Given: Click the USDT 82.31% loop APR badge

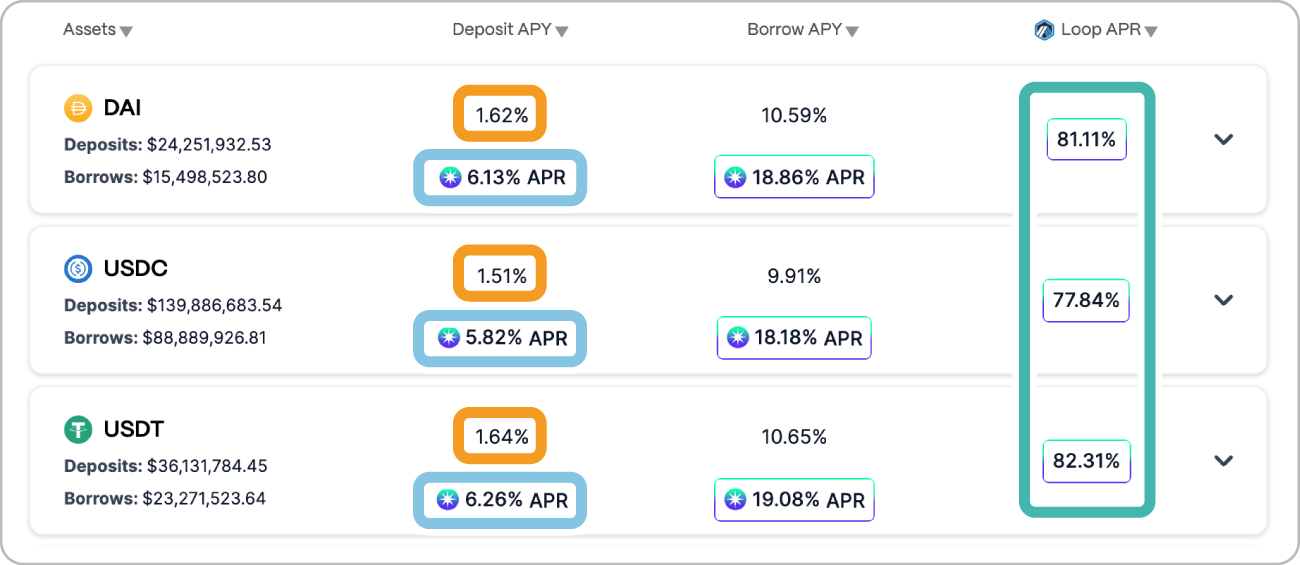Looking at the screenshot, I should point(1086,461).
